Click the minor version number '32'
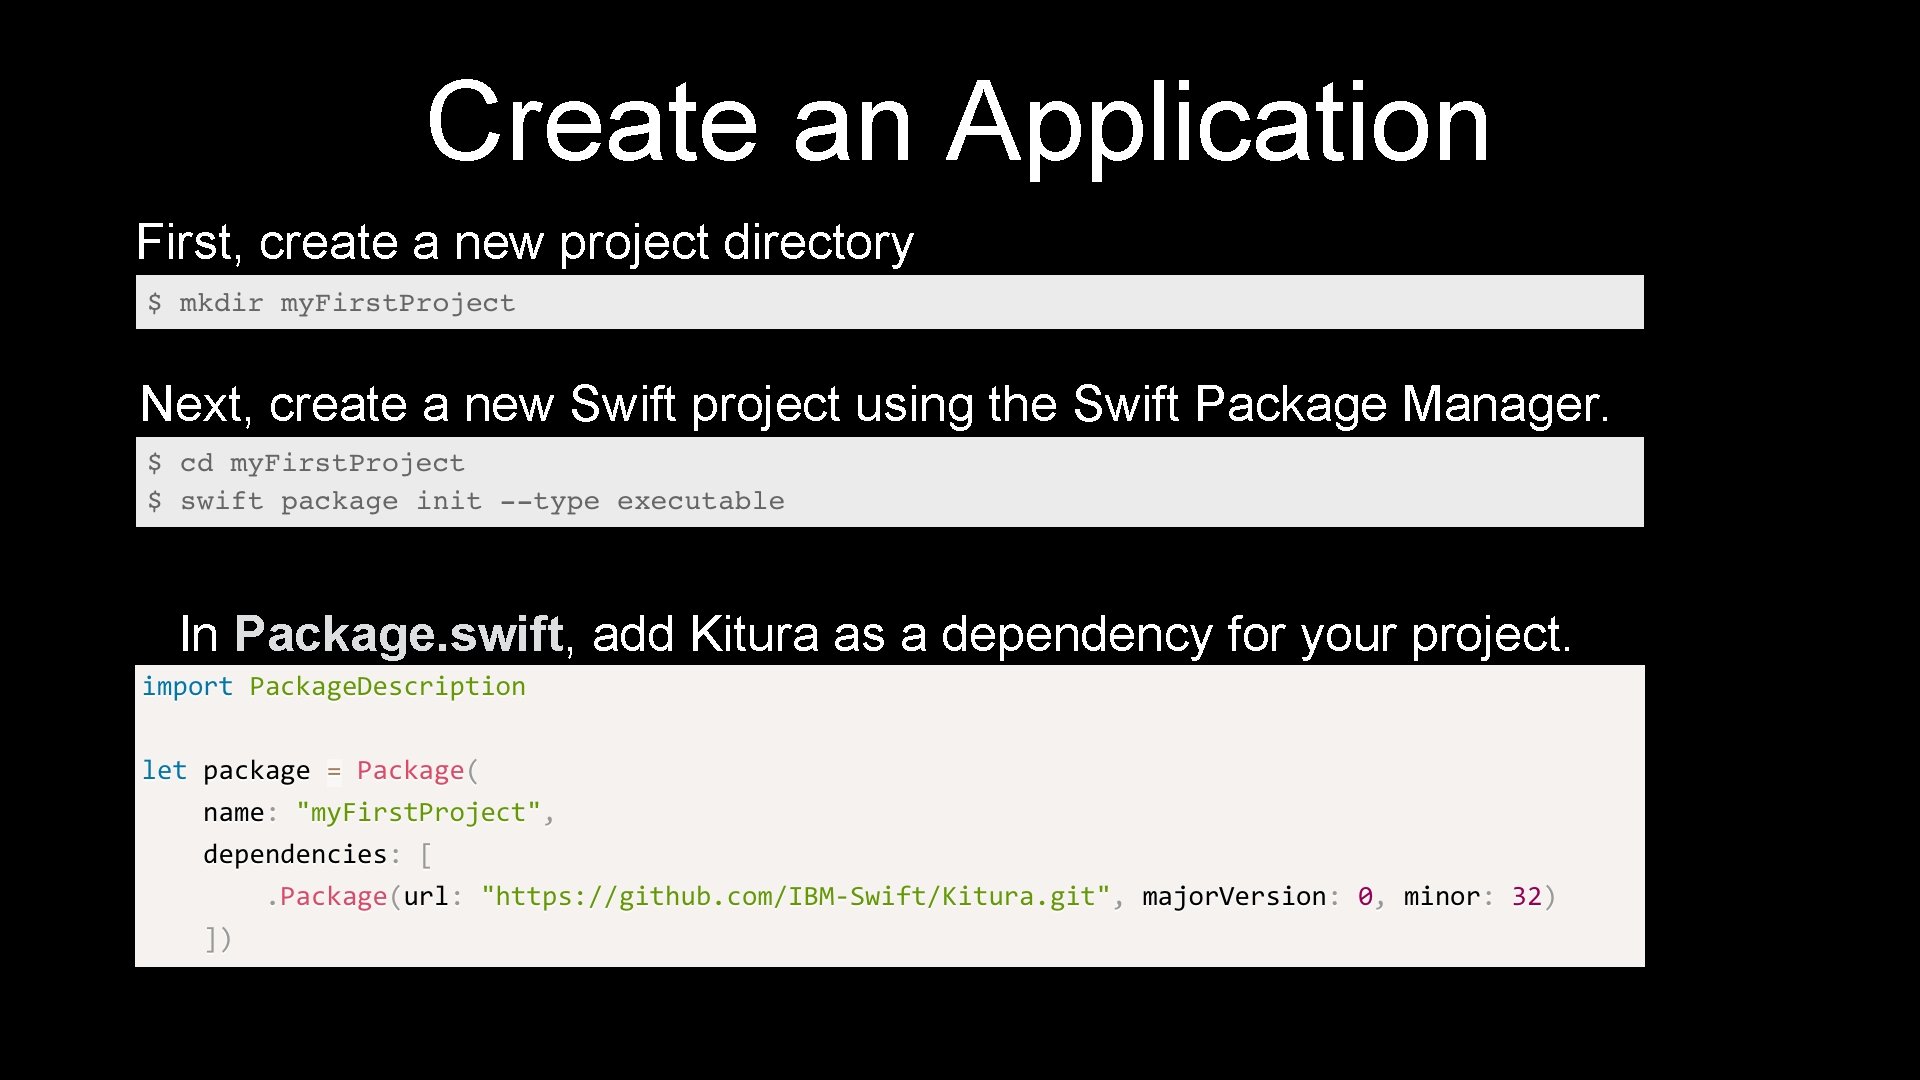This screenshot has height=1080, width=1920. pyautogui.click(x=1526, y=897)
